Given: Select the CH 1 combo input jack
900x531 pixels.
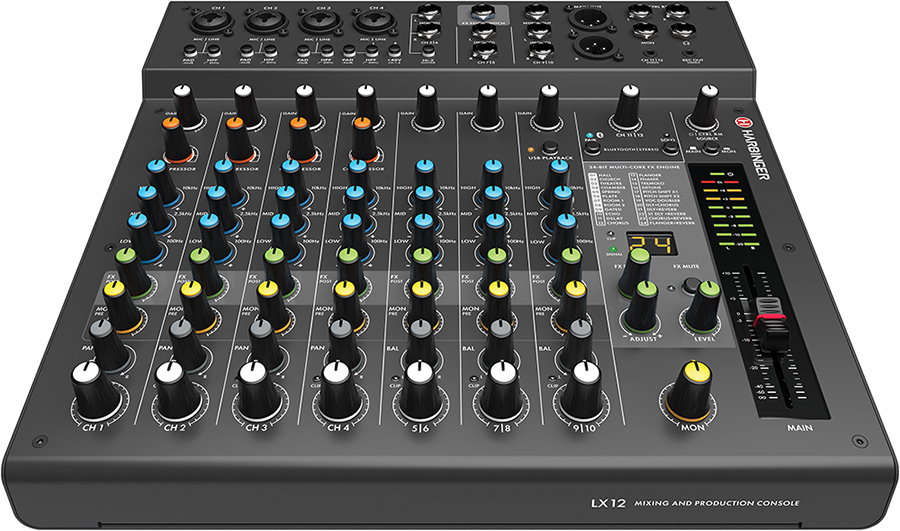Looking at the screenshot, I should pyautogui.click(x=212, y=22).
